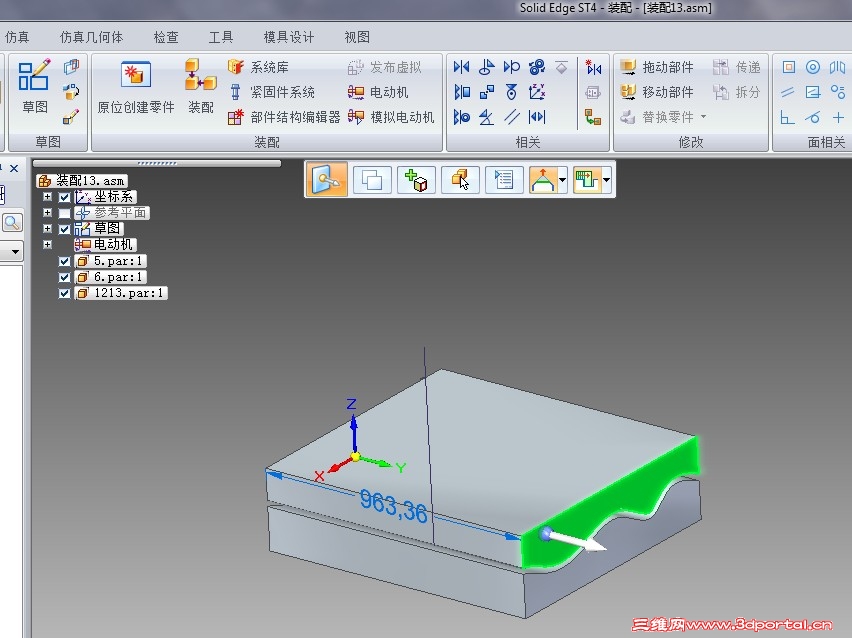This screenshot has height=638, width=852.
Task: Expand the 参考平面 tree node
Action: pos(47,212)
